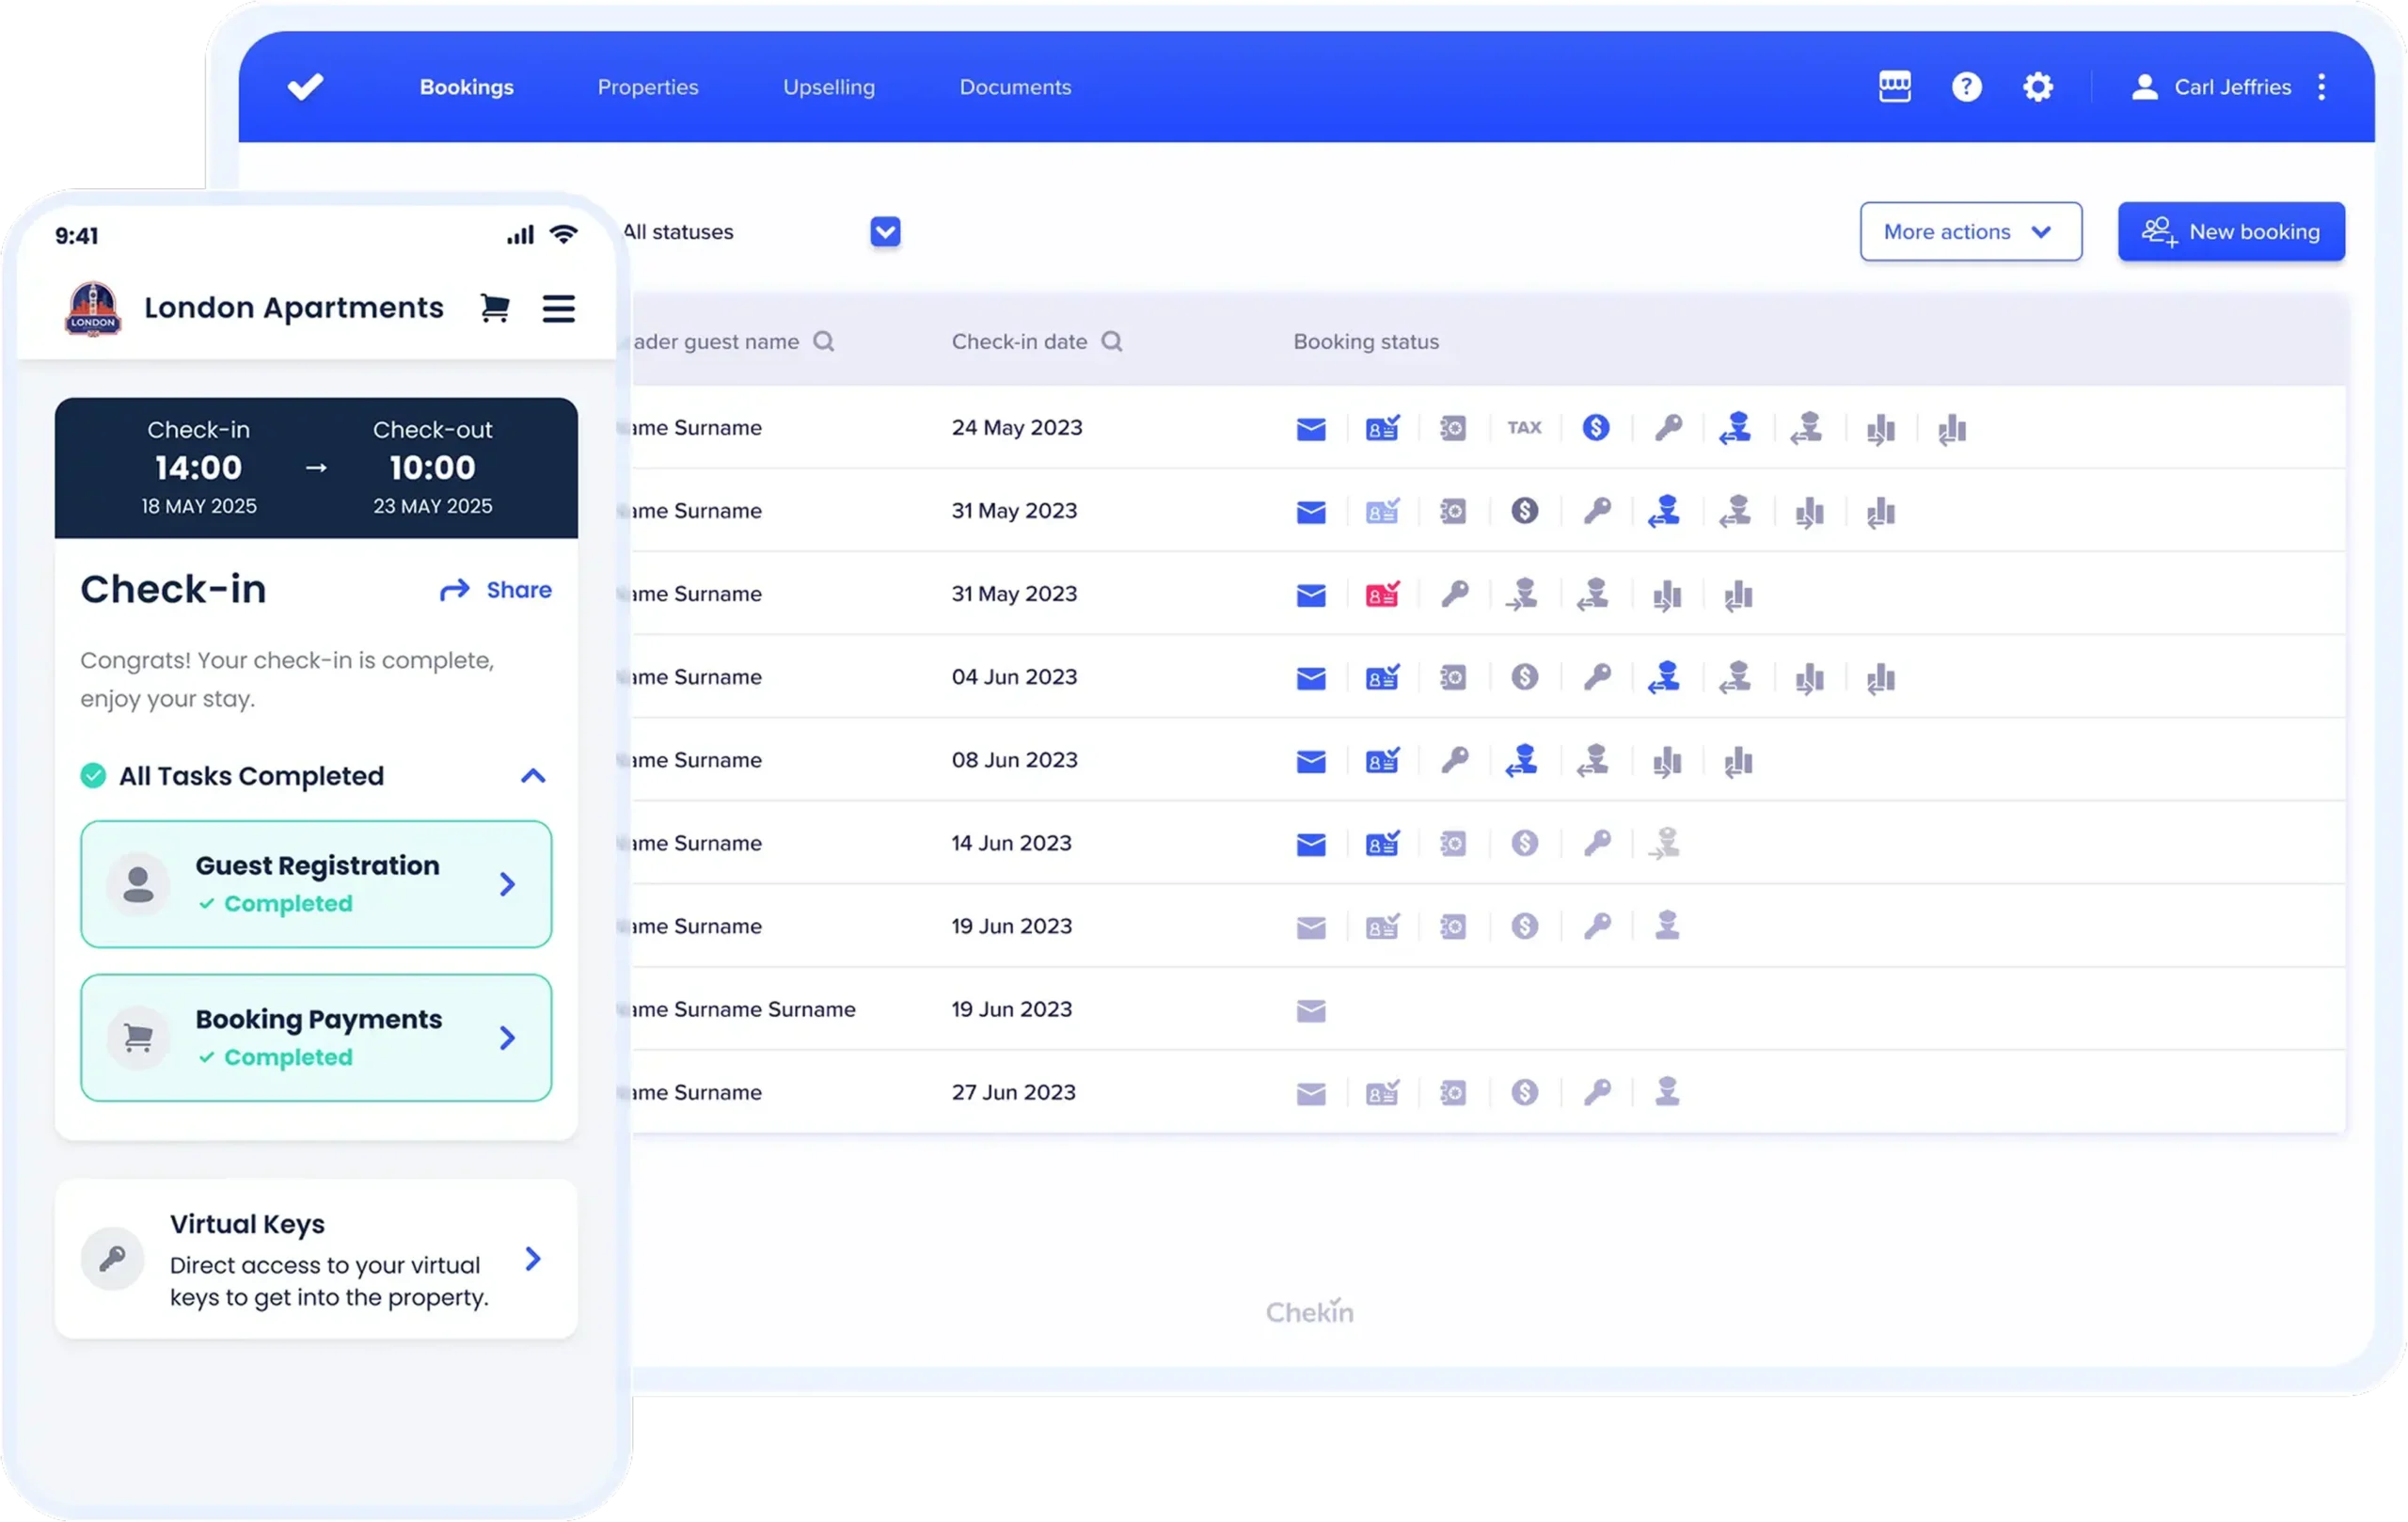
Task: Click the calendar icon in header
Action: [1894, 87]
